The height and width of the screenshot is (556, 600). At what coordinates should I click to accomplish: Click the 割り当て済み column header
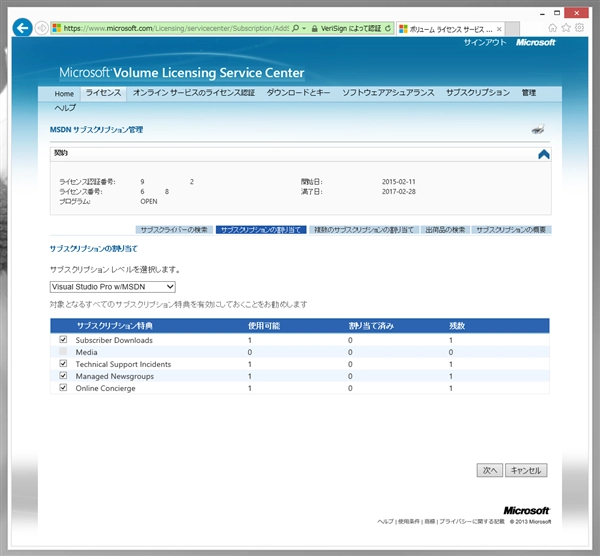(x=371, y=326)
